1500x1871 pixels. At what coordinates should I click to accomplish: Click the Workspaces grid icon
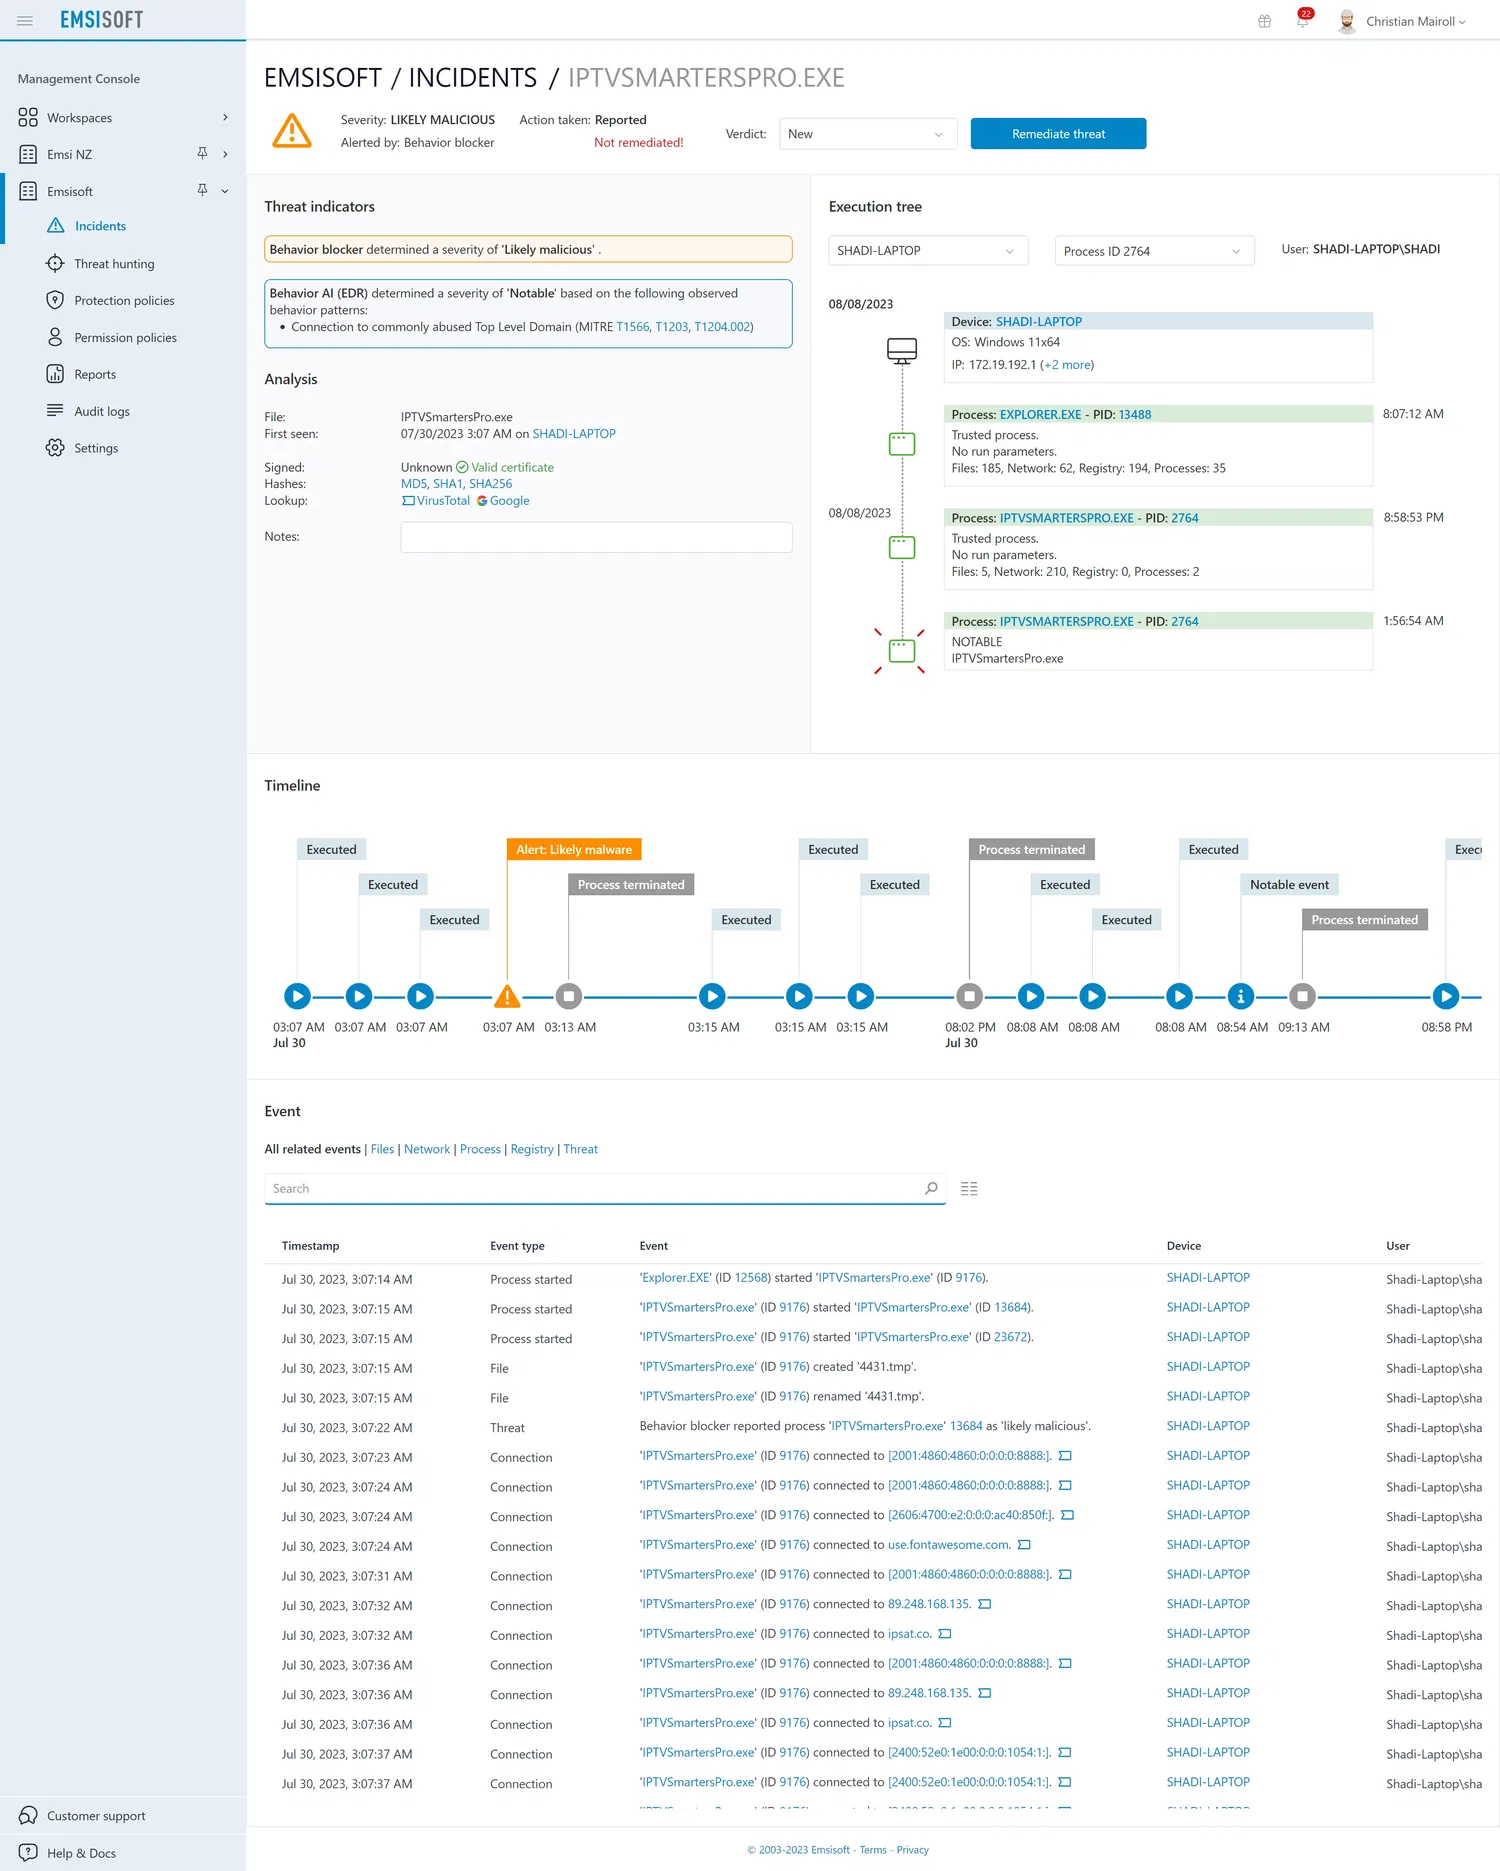coord(28,118)
